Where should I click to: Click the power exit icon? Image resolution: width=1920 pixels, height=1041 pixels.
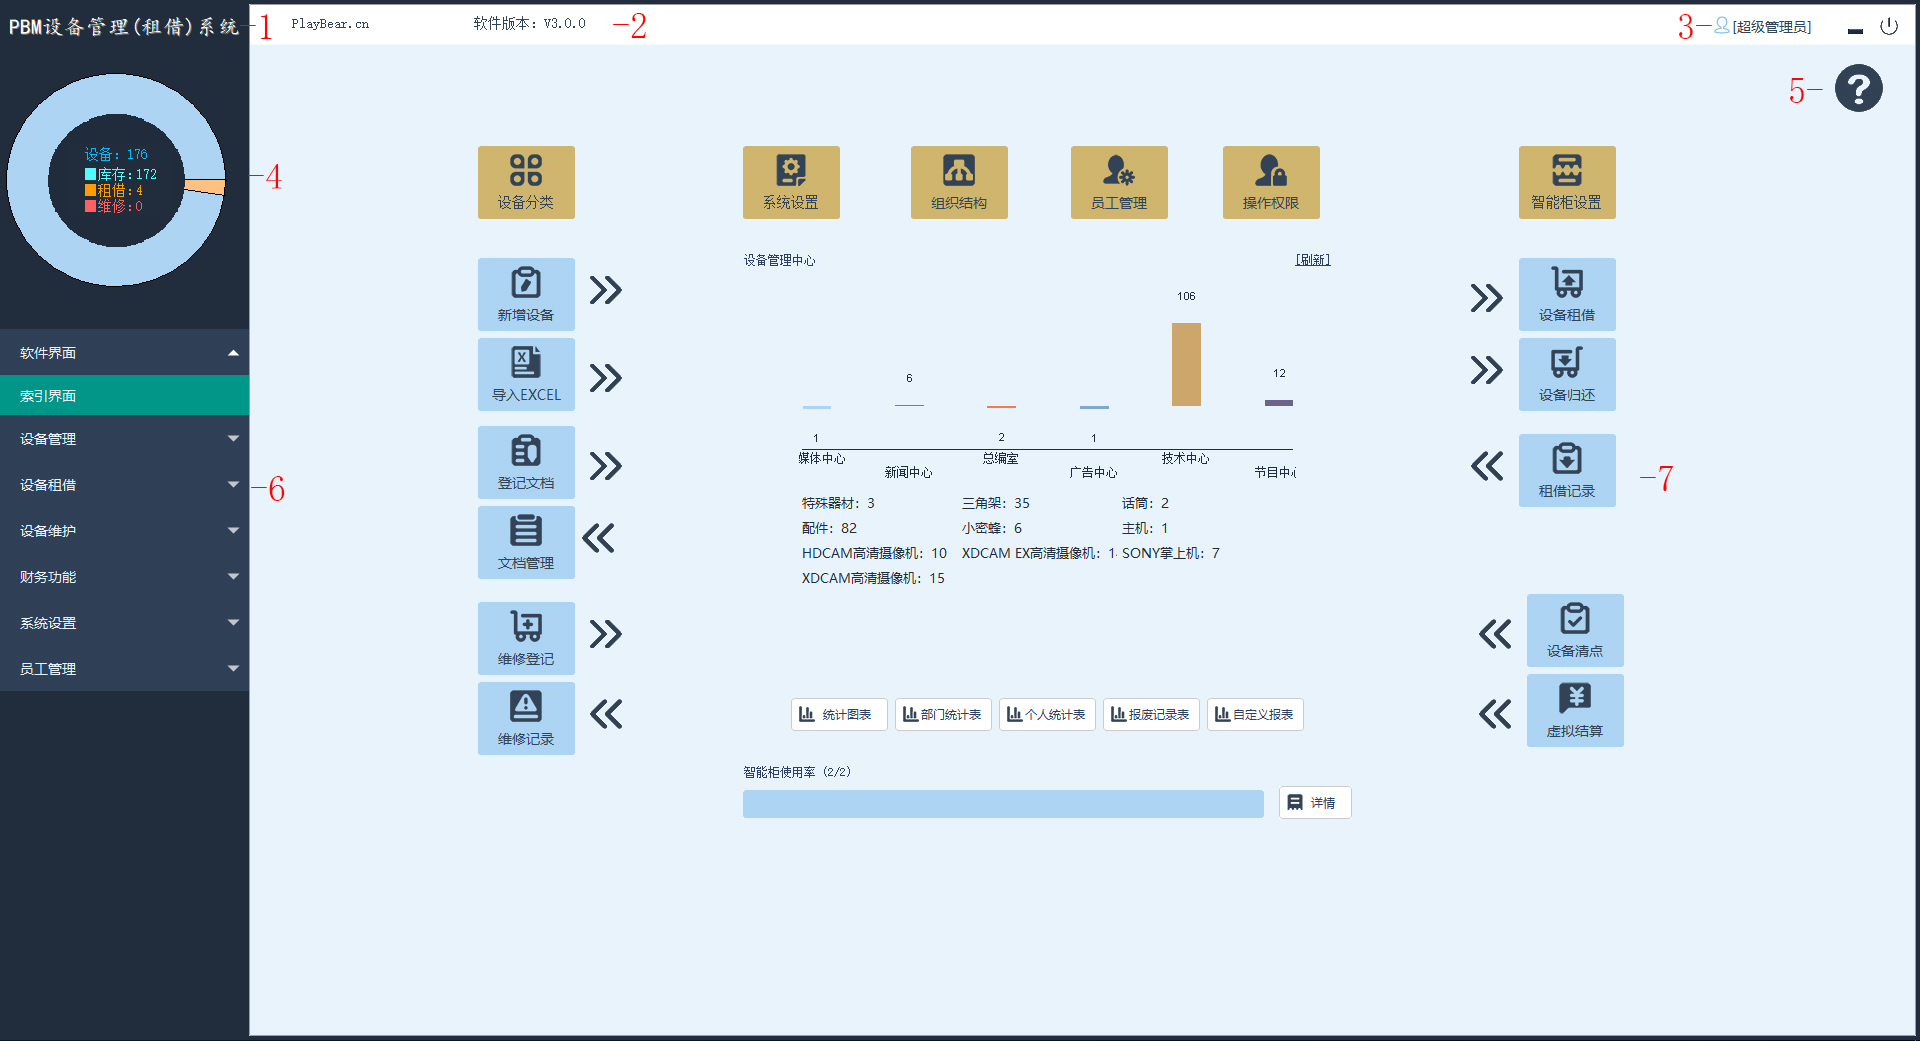pyautogui.click(x=1888, y=27)
